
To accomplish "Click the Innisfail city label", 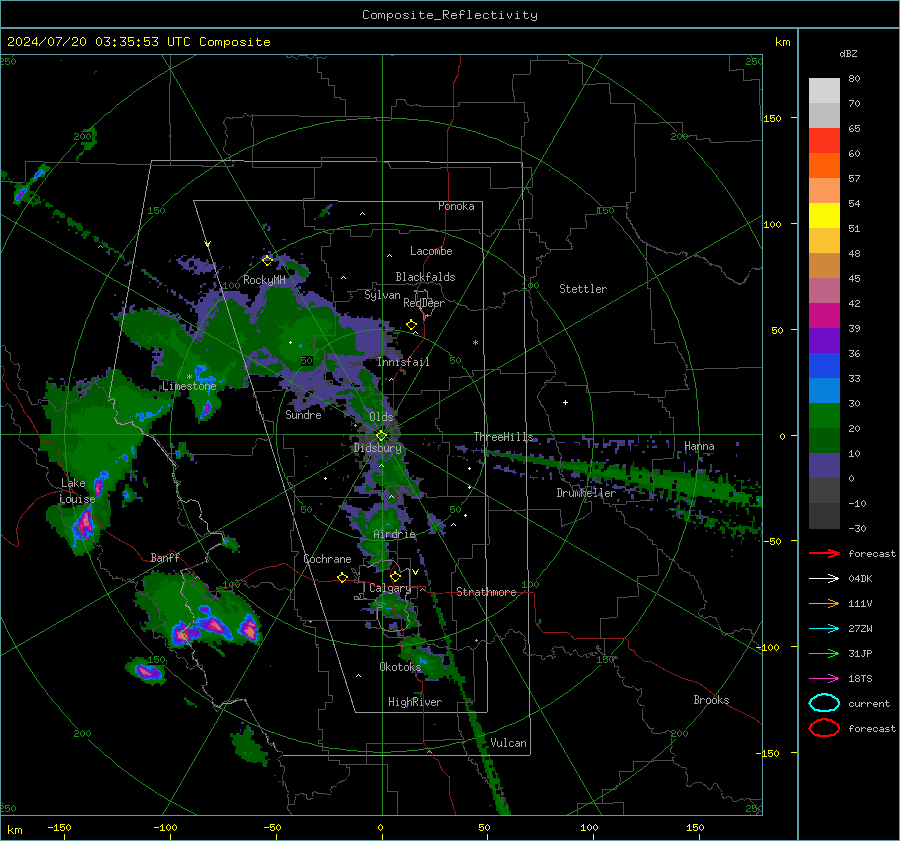I will (x=403, y=362).
